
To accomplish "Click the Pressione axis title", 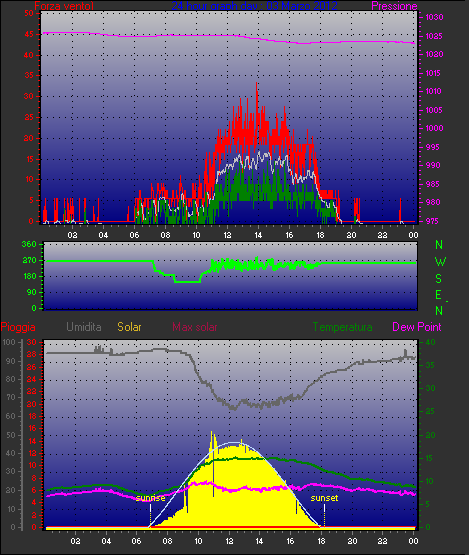I will coord(394,6).
